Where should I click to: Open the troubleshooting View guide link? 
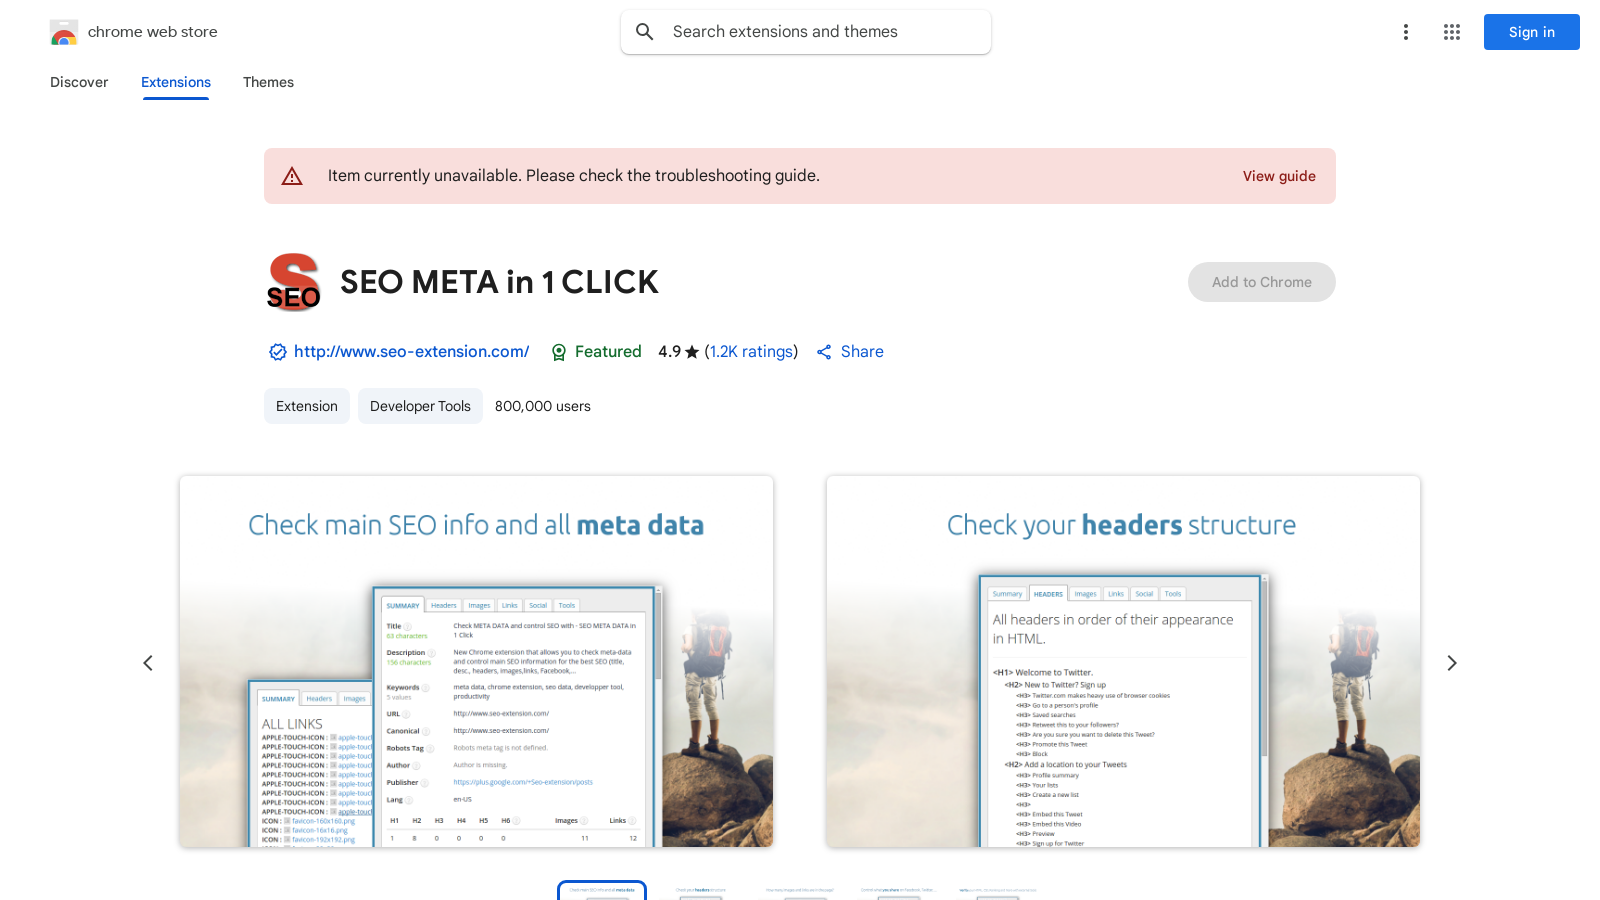[1279, 176]
